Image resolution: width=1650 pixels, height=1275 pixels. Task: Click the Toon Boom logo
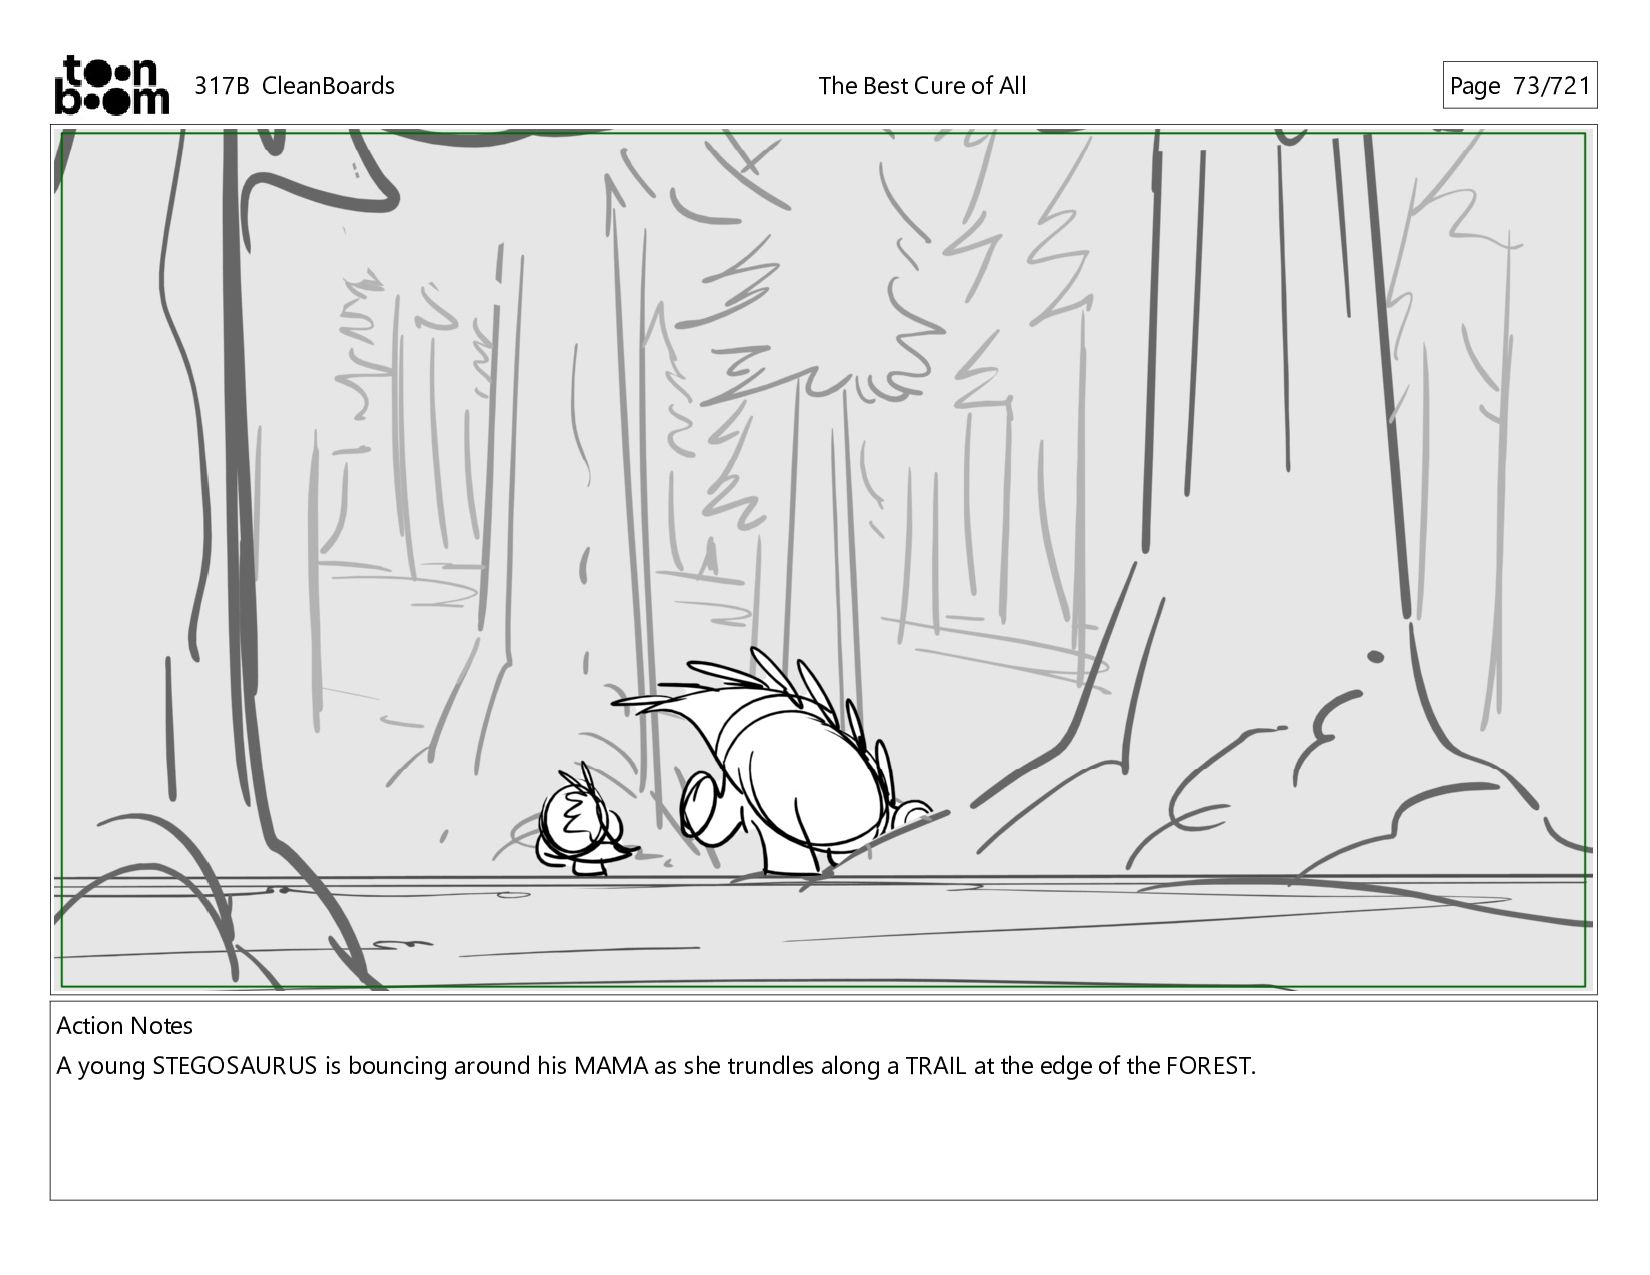pyautogui.click(x=111, y=85)
